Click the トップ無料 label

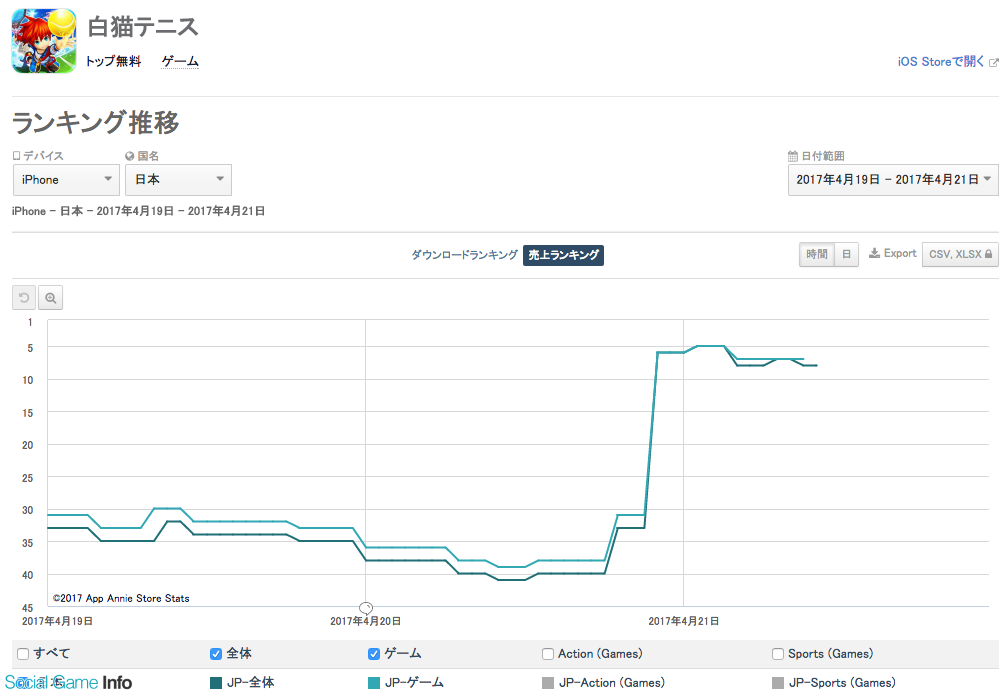pyautogui.click(x=113, y=61)
